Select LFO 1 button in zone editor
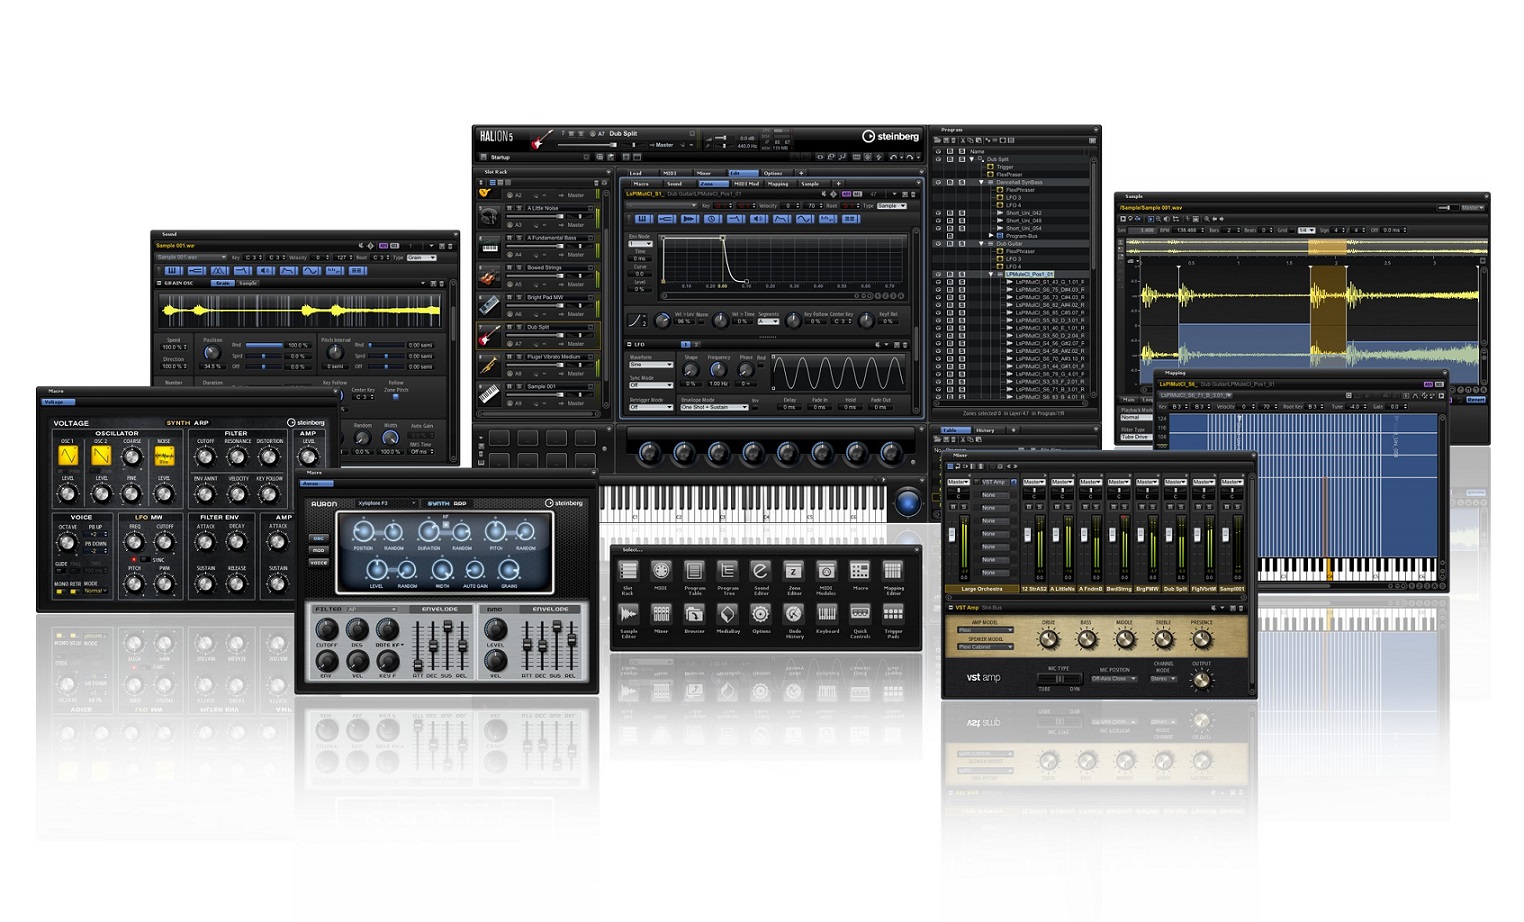1524x922 pixels. [x=686, y=344]
